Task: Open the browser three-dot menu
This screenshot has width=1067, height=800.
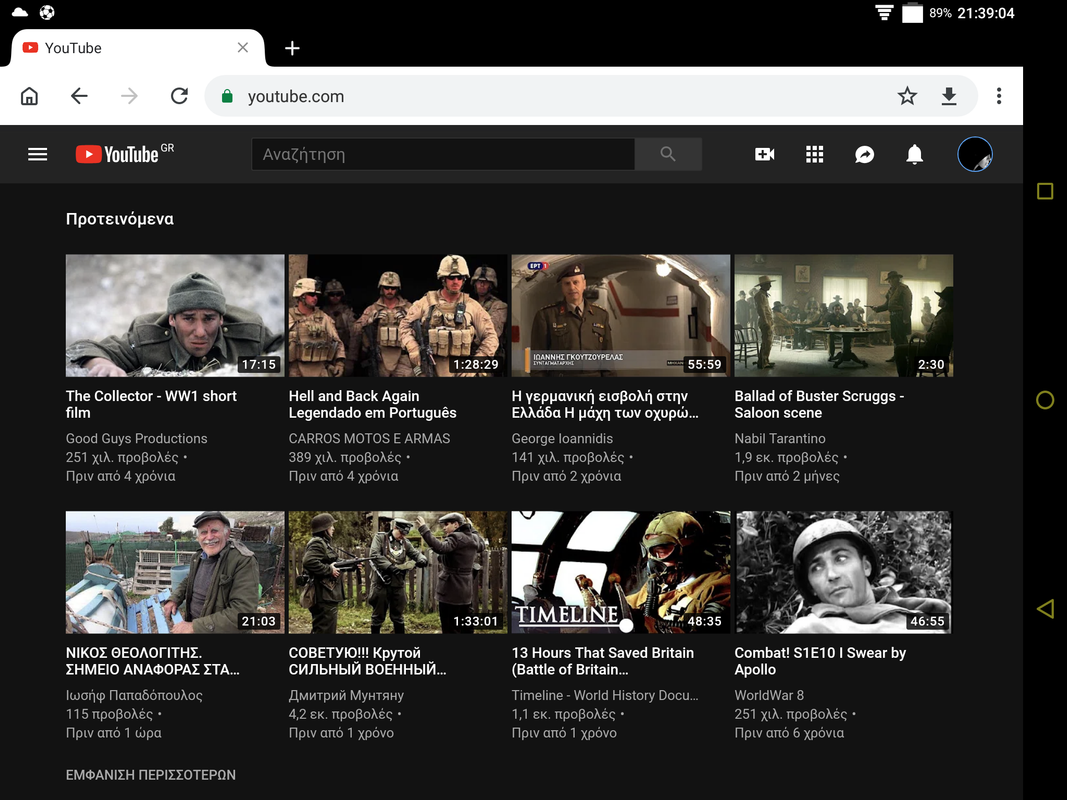Action: click(999, 96)
